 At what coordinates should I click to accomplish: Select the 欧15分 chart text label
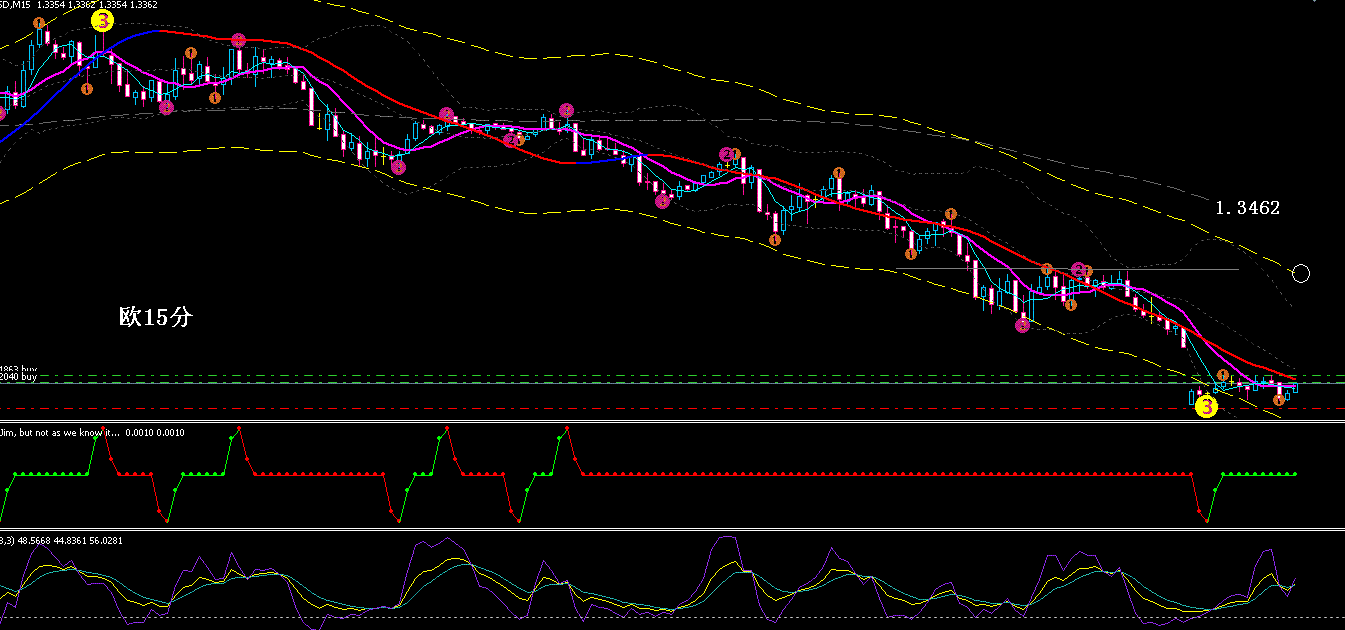point(154,318)
